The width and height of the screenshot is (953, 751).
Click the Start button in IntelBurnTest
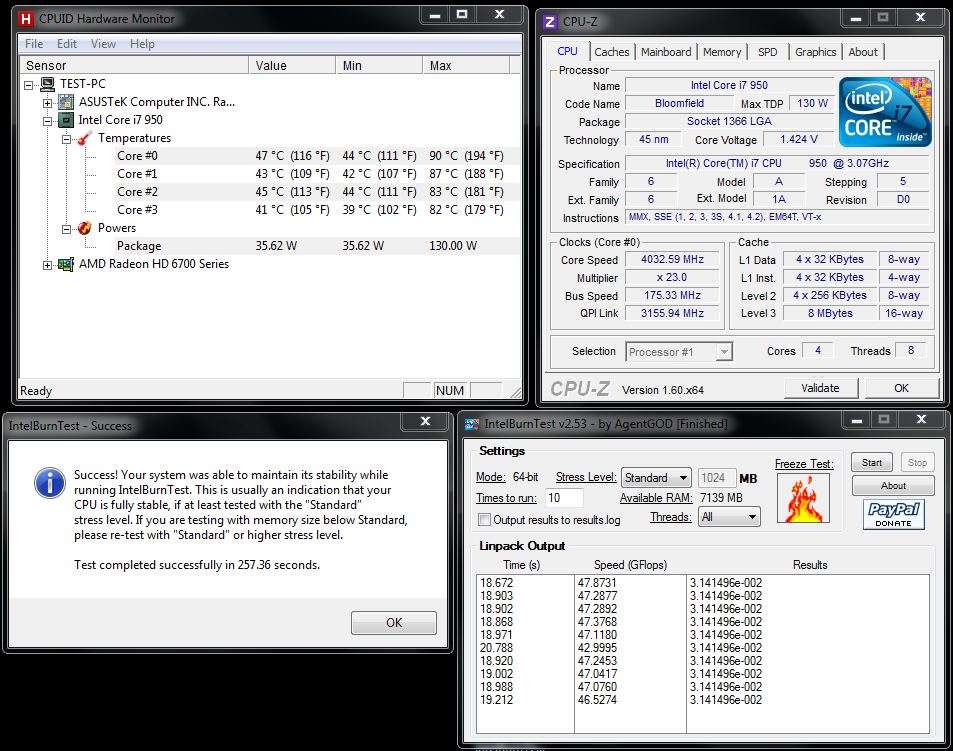(872, 463)
